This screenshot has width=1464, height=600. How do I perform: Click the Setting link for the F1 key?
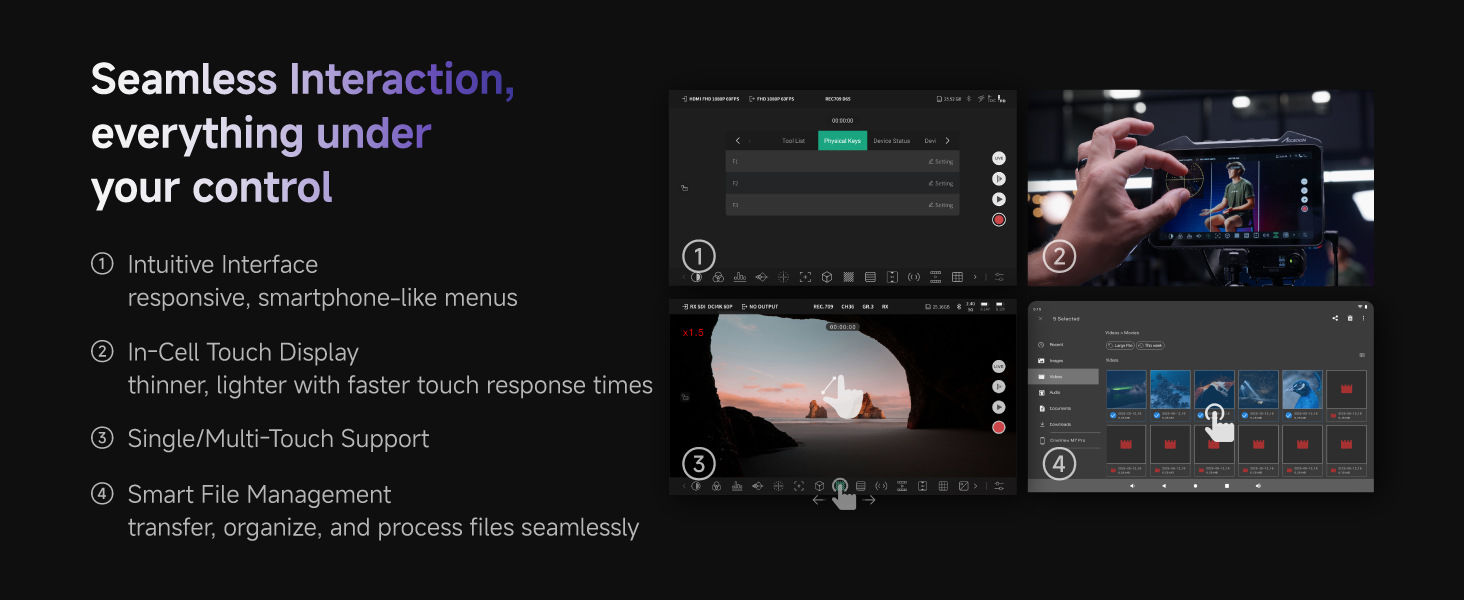coord(941,161)
